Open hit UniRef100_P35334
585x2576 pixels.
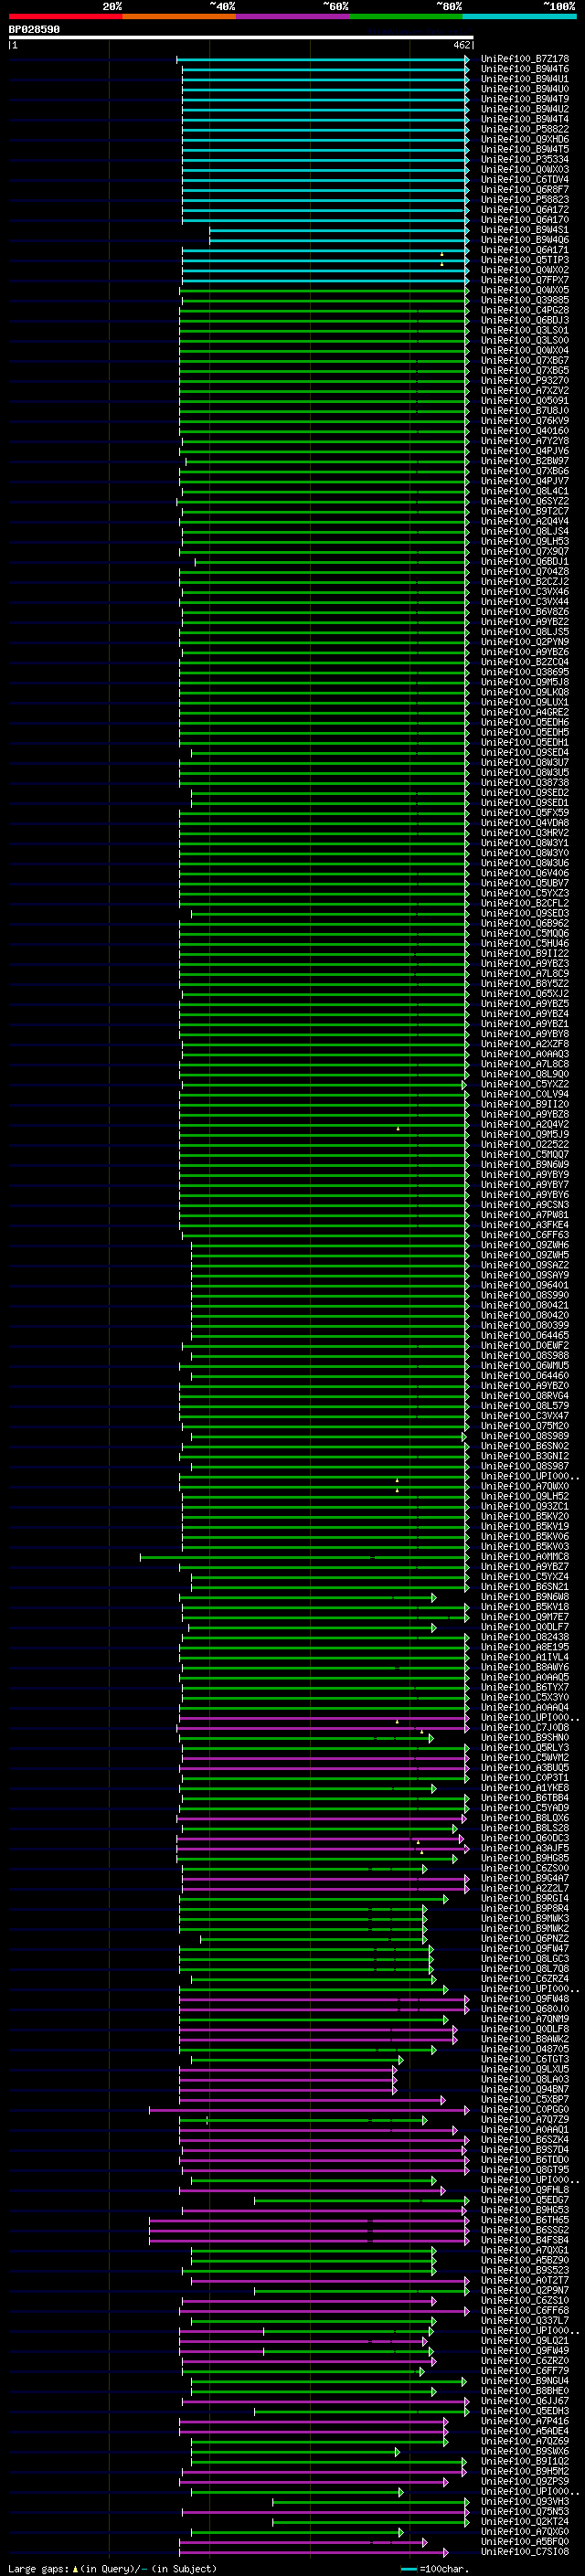[524, 159]
